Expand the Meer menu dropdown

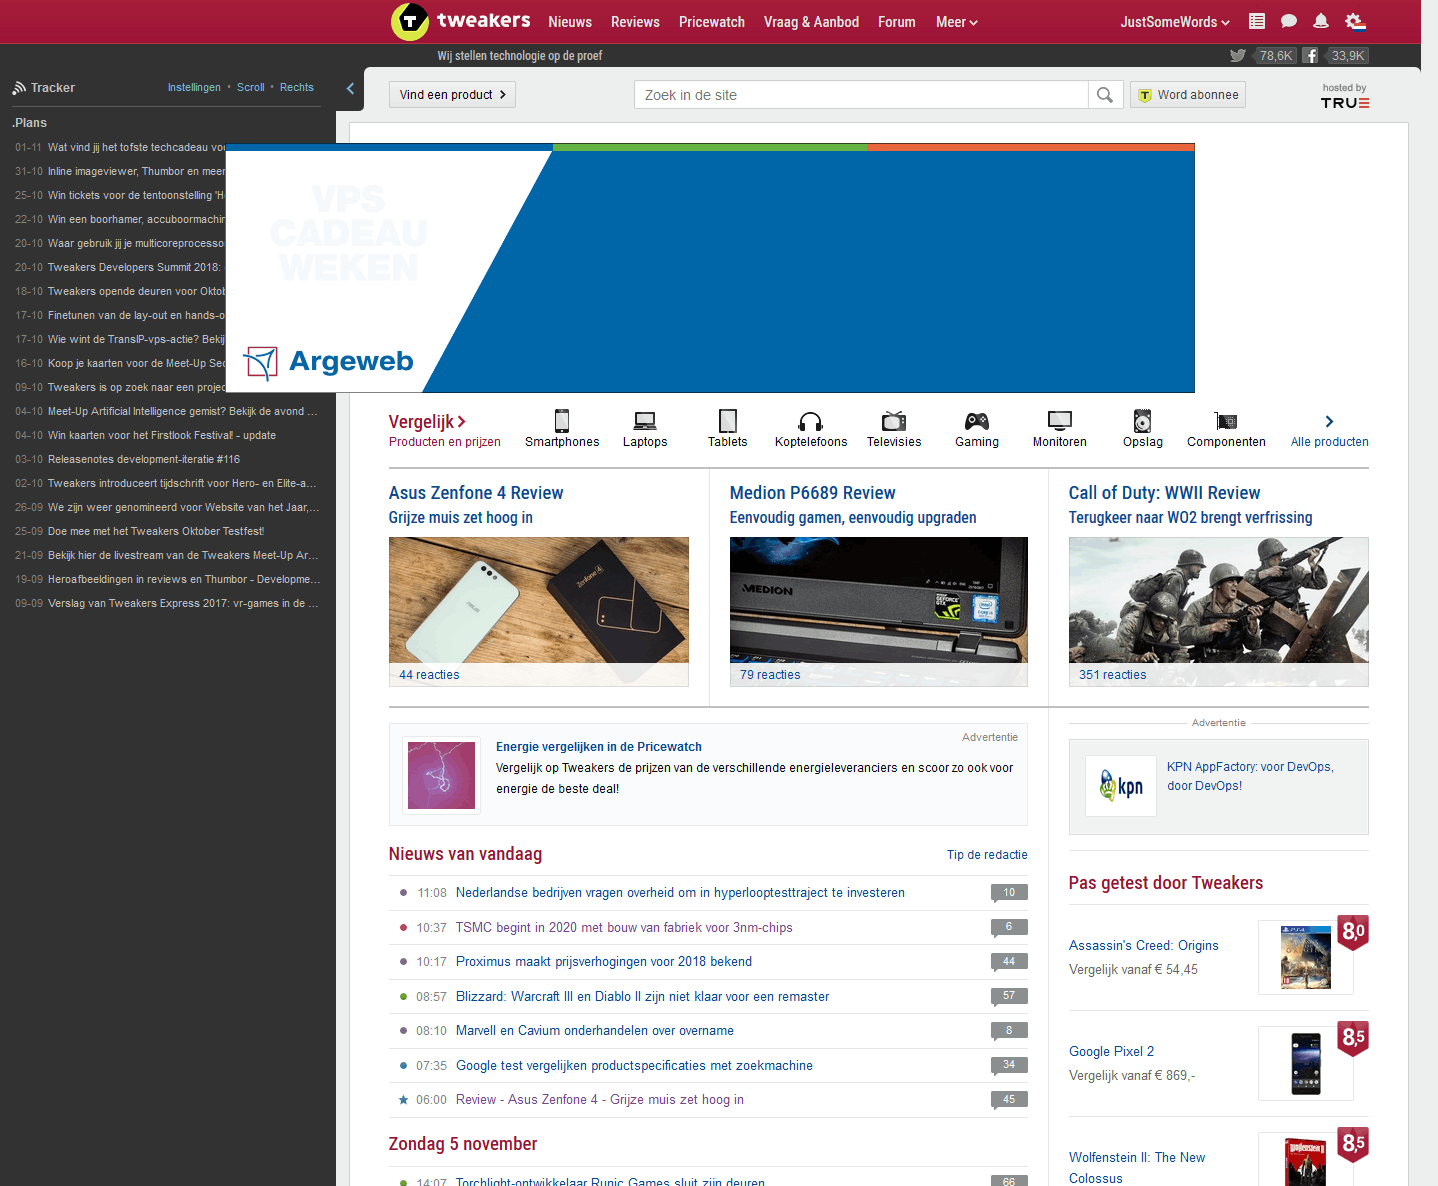point(957,22)
